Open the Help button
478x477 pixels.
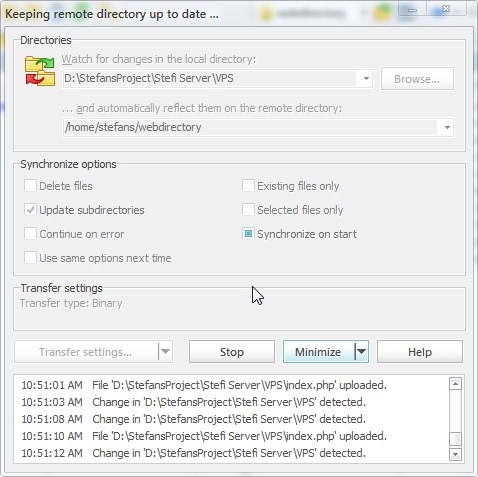coord(420,351)
